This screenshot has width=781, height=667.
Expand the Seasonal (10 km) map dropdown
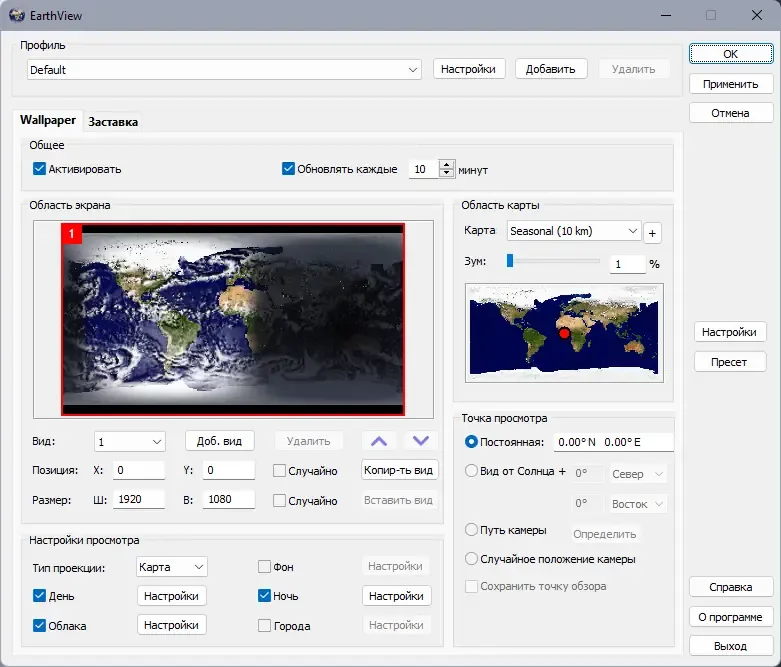point(574,231)
